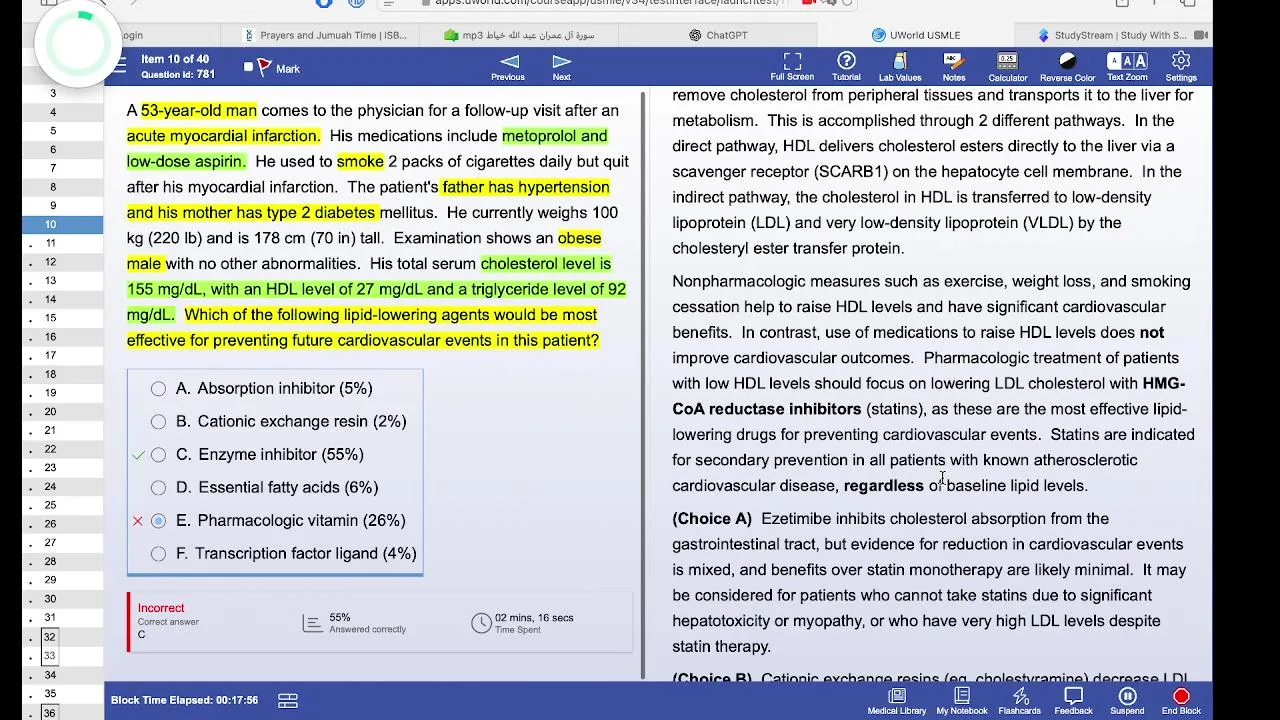Image resolution: width=1280 pixels, height=720 pixels.
Task: Click the highlighted 'acute myocardial infarction' text
Action: coord(223,136)
